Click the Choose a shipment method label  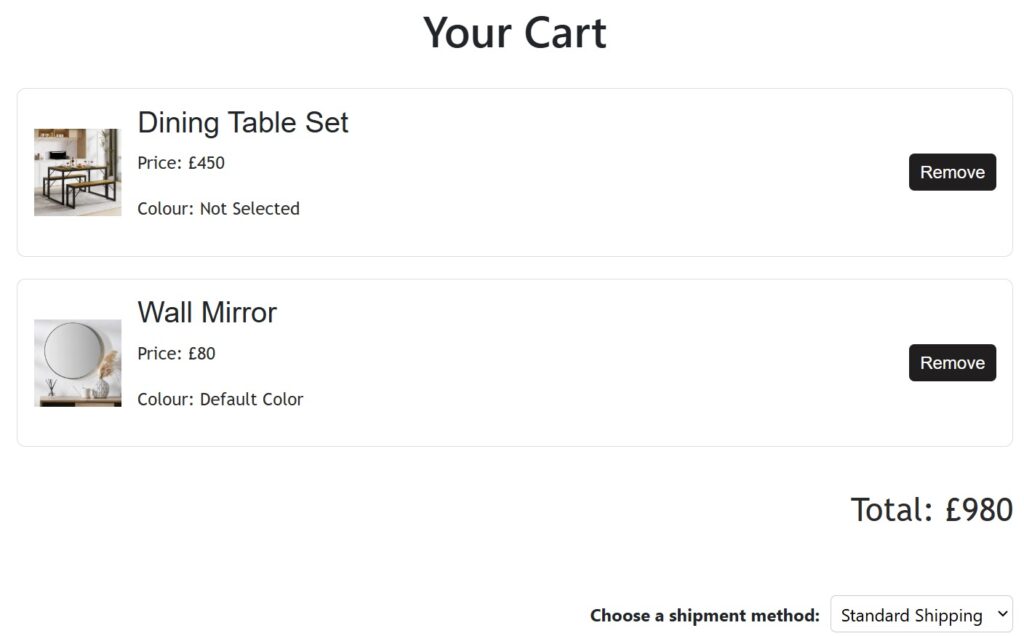coord(704,615)
